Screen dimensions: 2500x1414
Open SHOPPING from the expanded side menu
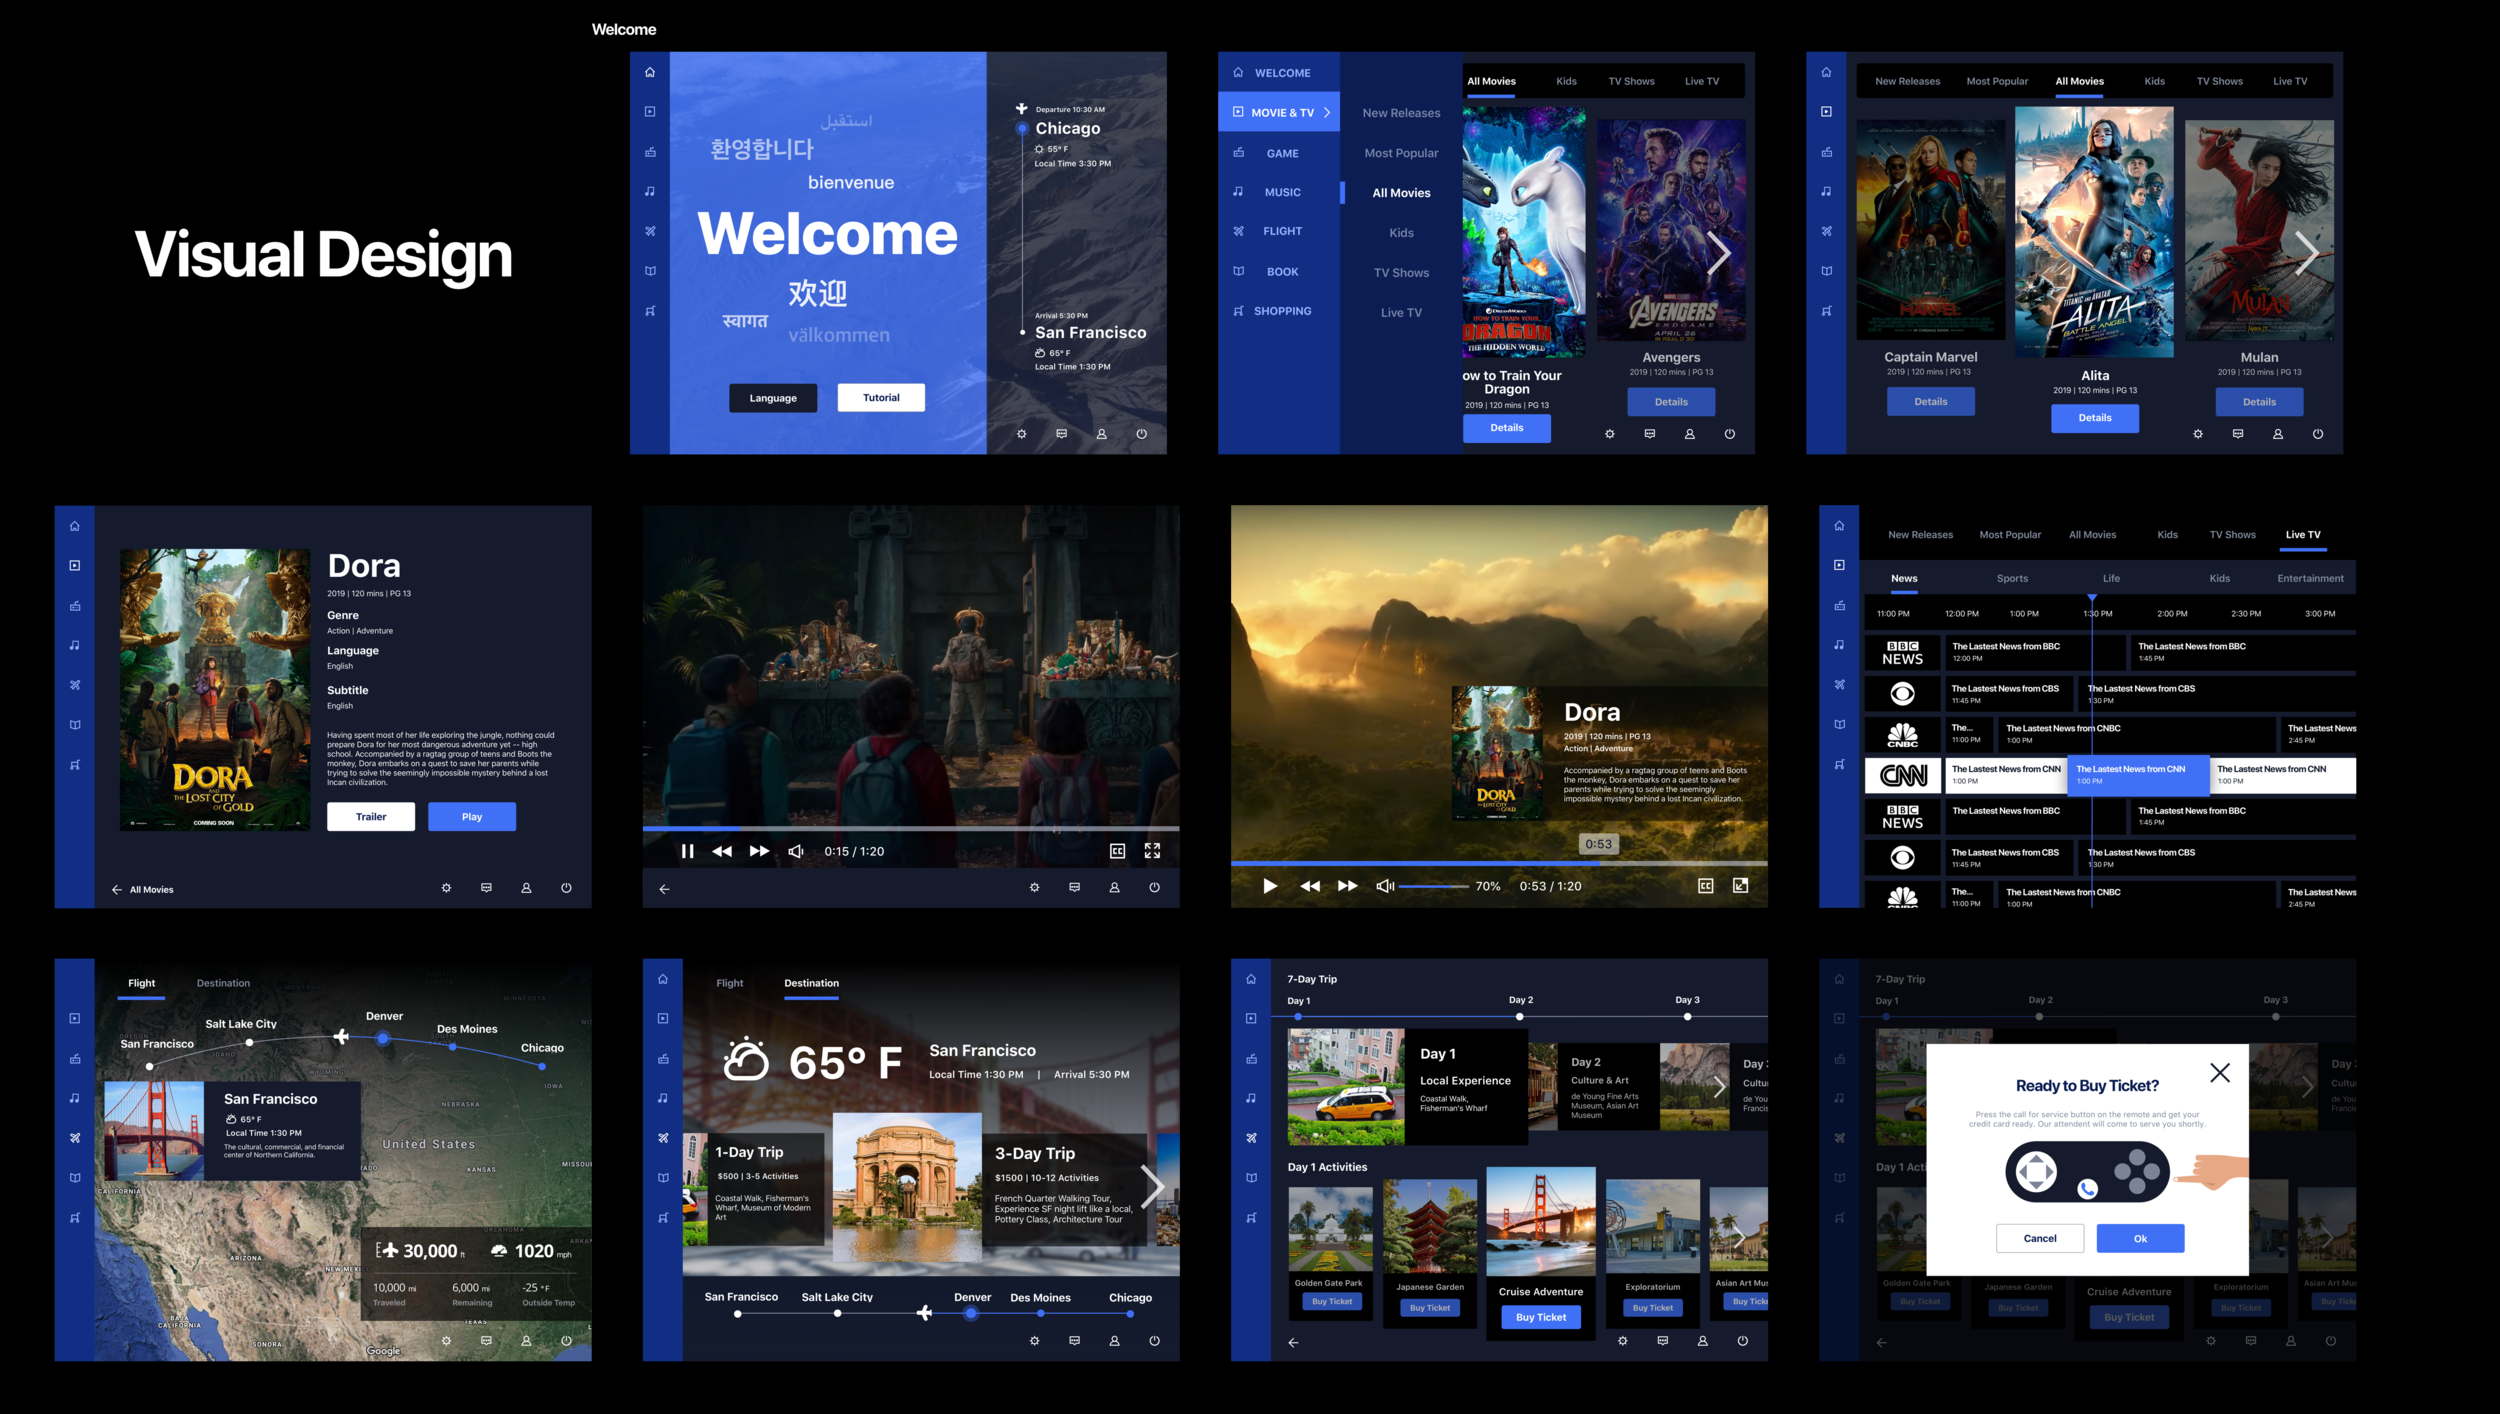(1281, 311)
